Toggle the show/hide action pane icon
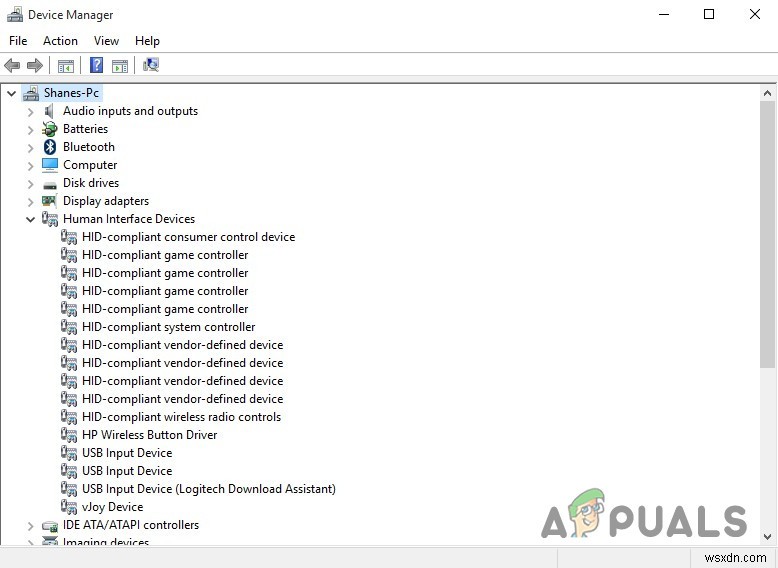 pos(120,65)
